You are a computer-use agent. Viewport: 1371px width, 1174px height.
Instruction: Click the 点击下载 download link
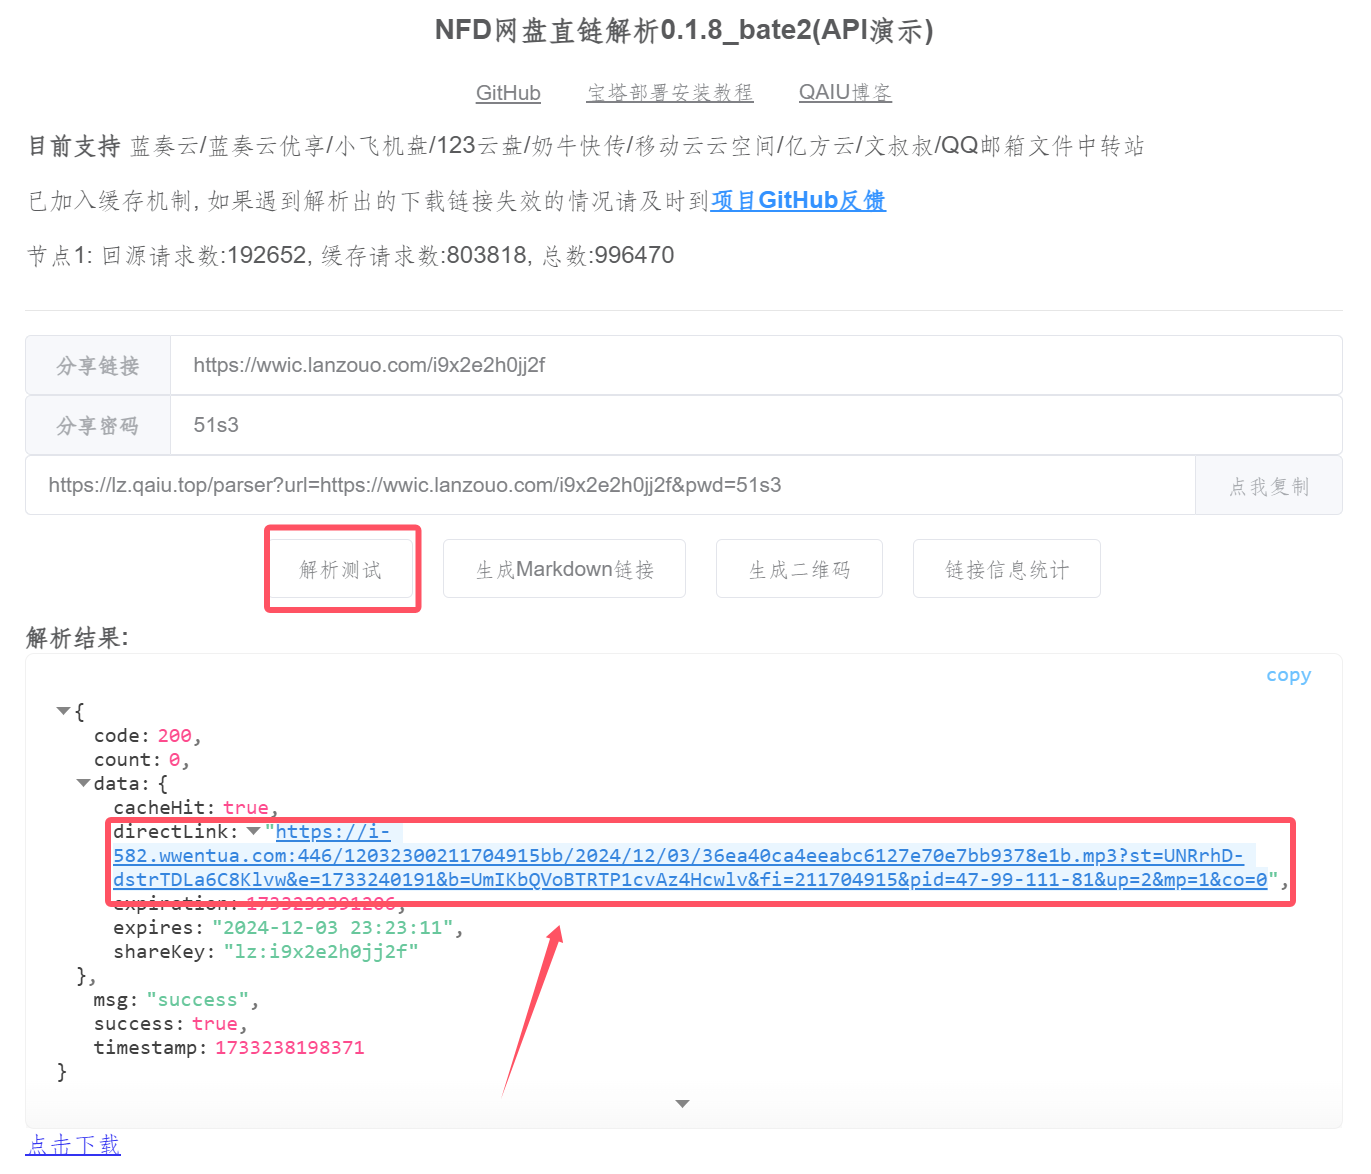pyautogui.click(x=73, y=1145)
